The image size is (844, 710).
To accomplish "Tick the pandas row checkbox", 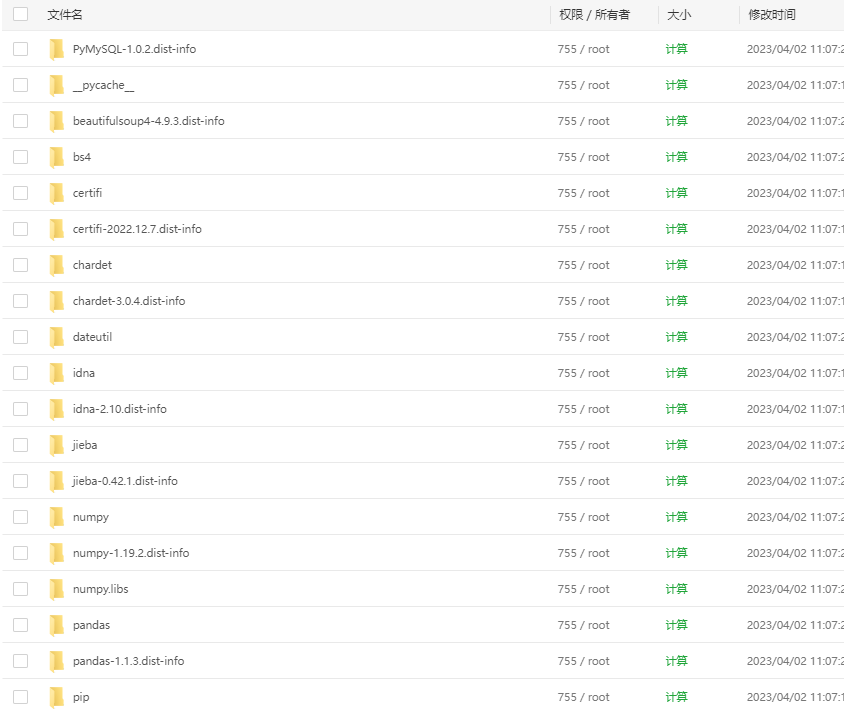I will (x=20, y=625).
